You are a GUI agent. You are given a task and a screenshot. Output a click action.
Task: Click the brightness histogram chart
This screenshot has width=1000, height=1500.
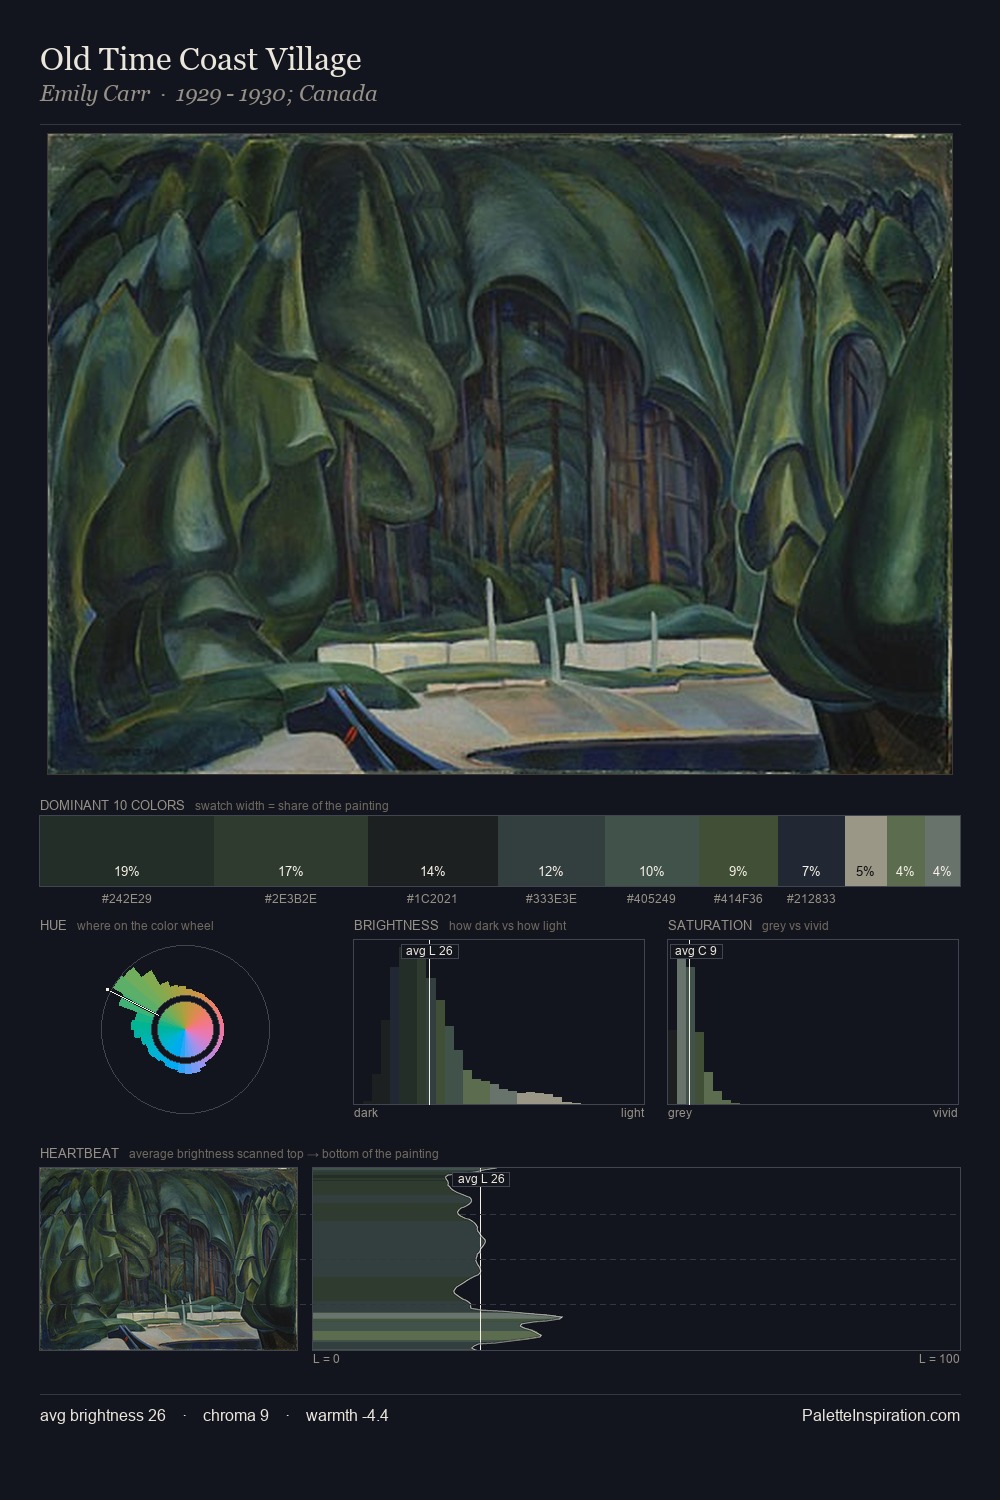[499, 1022]
